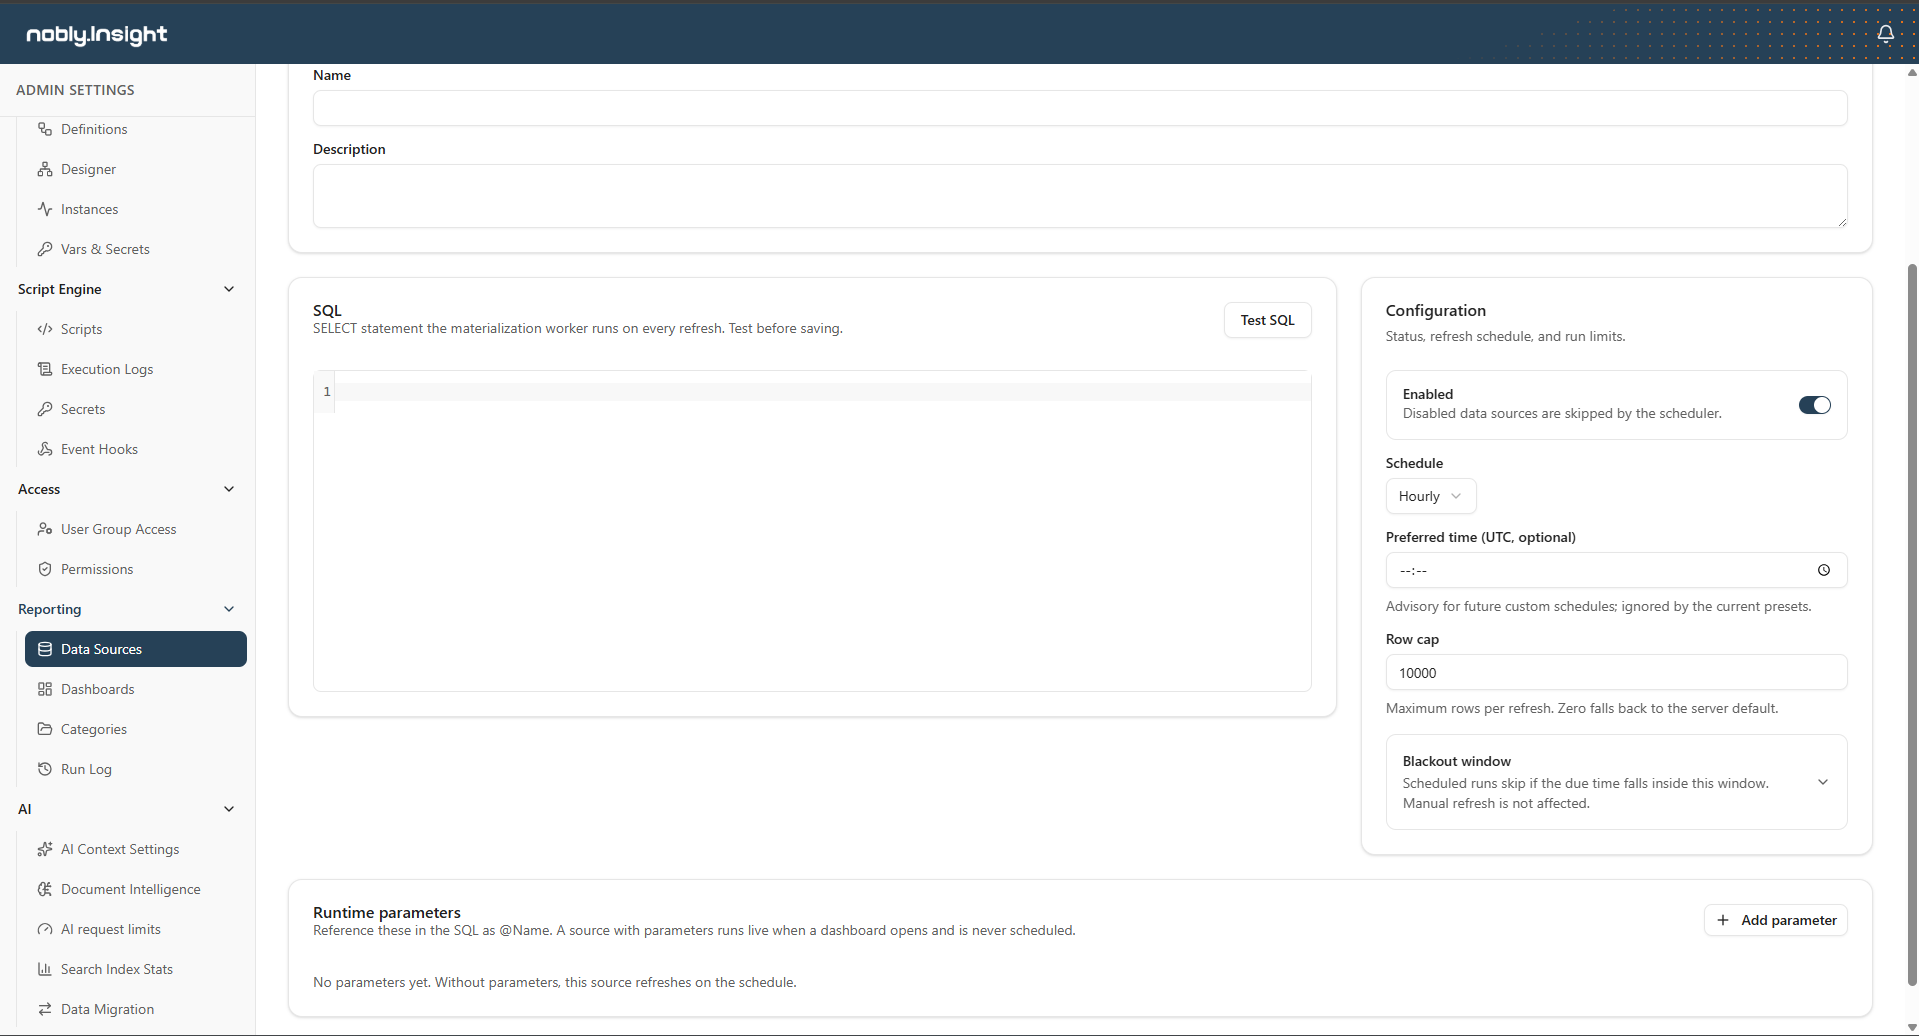Open the Dashboards menu item
This screenshot has height=1036, width=1919.
point(136,689)
